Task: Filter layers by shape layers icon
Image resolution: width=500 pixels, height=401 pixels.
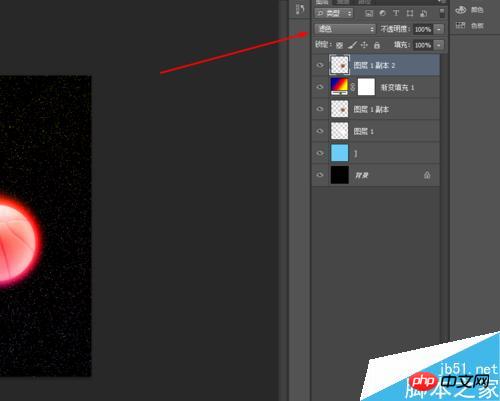Action: 410,13
